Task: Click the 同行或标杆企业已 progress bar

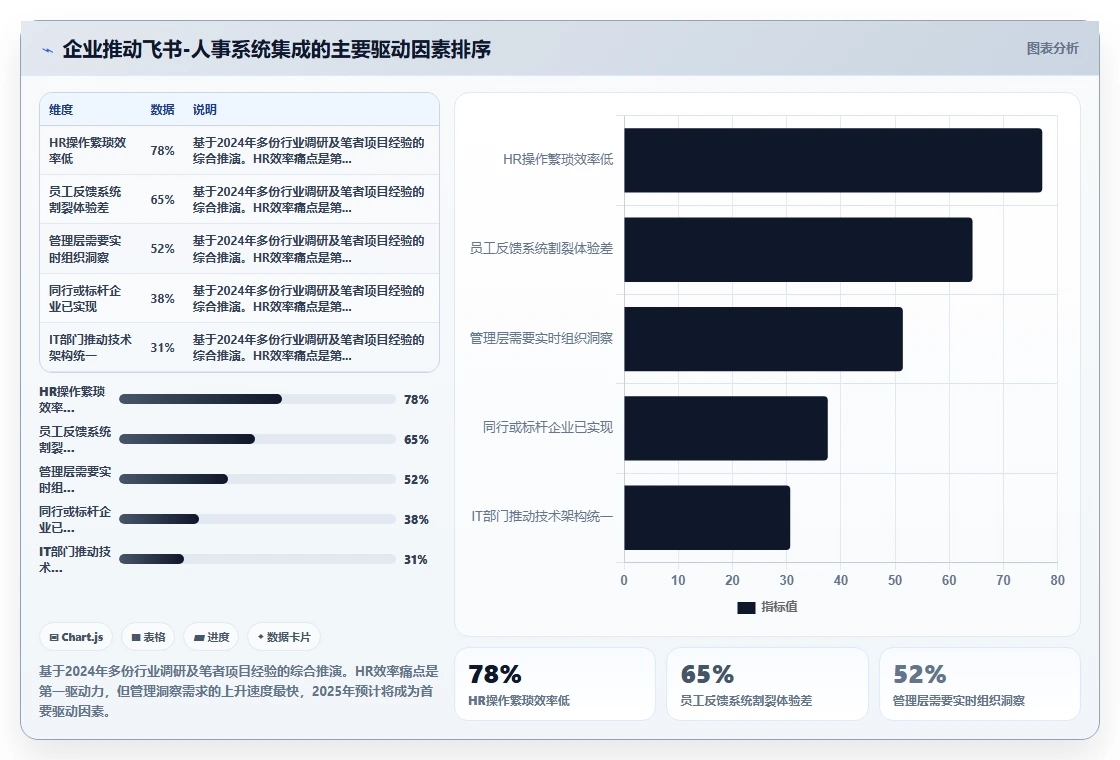Action: [257, 519]
